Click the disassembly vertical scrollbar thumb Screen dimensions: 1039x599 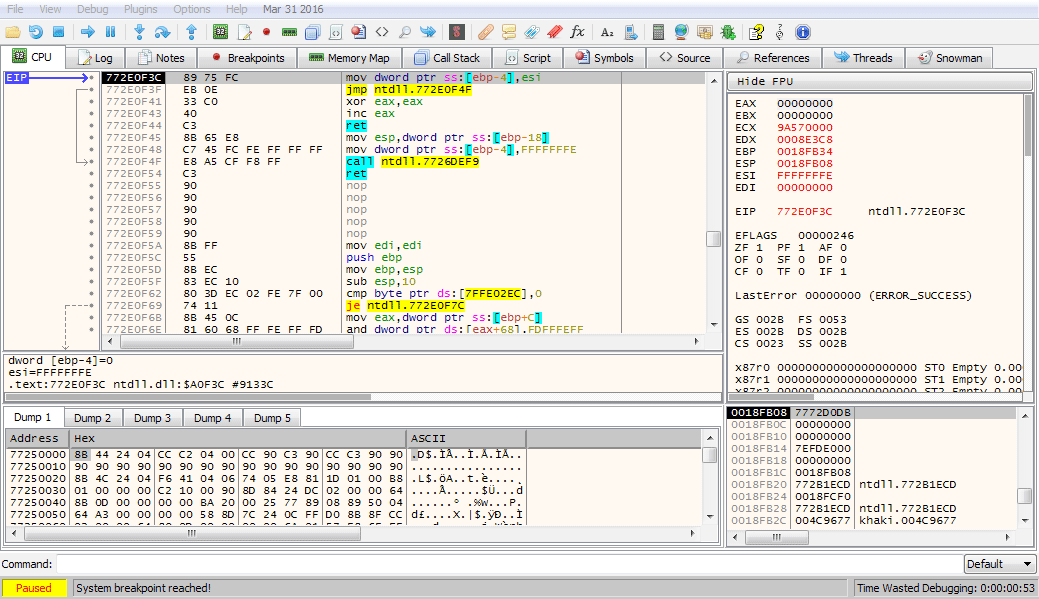(713, 238)
